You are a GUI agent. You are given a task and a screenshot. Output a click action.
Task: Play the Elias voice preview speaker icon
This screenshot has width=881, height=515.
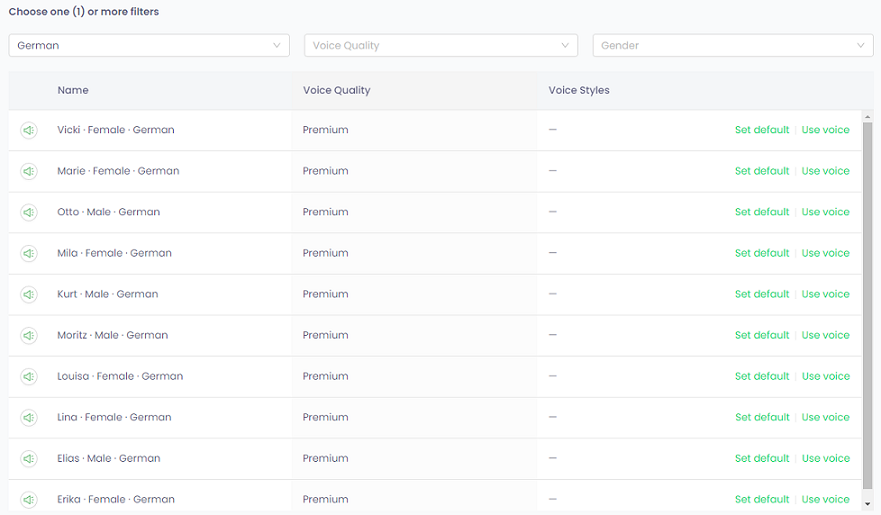click(x=29, y=458)
